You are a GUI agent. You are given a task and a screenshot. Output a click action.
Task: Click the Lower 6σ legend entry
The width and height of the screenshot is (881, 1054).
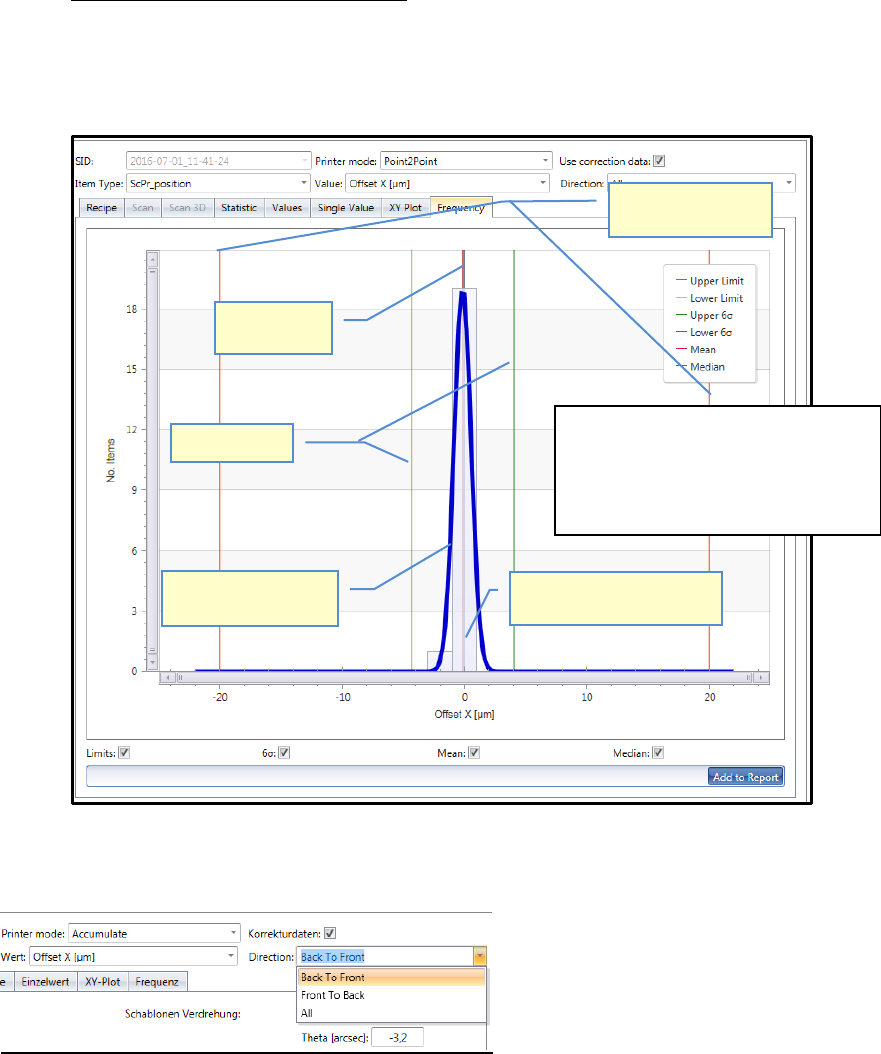(704, 332)
